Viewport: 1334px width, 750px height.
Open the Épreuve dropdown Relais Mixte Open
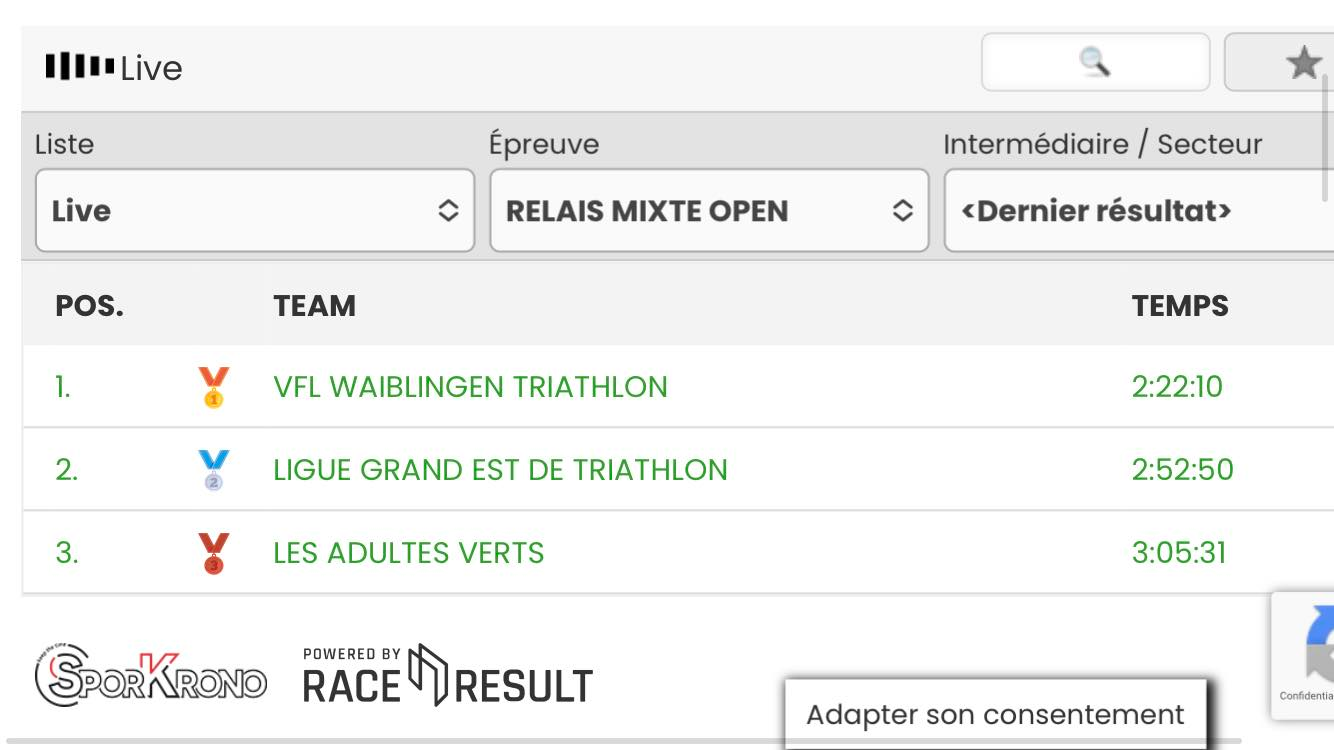[708, 211]
